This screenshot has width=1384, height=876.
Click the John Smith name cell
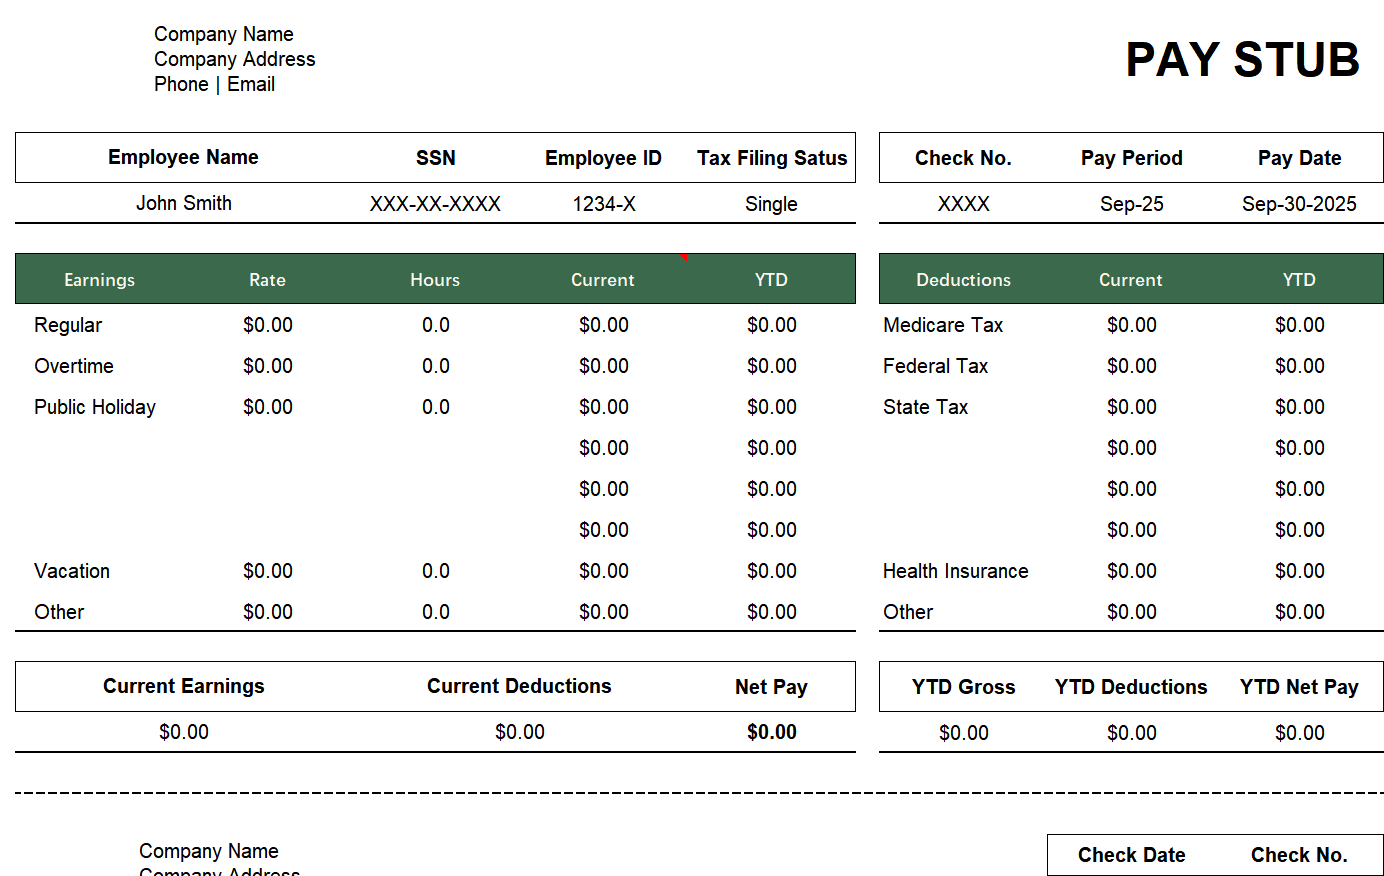(184, 203)
